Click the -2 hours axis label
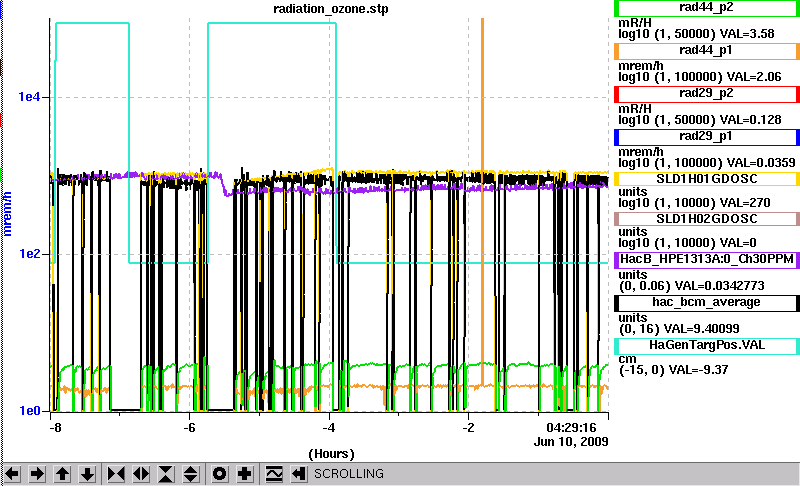The width and height of the screenshot is (800, 486). coord(468,427)
